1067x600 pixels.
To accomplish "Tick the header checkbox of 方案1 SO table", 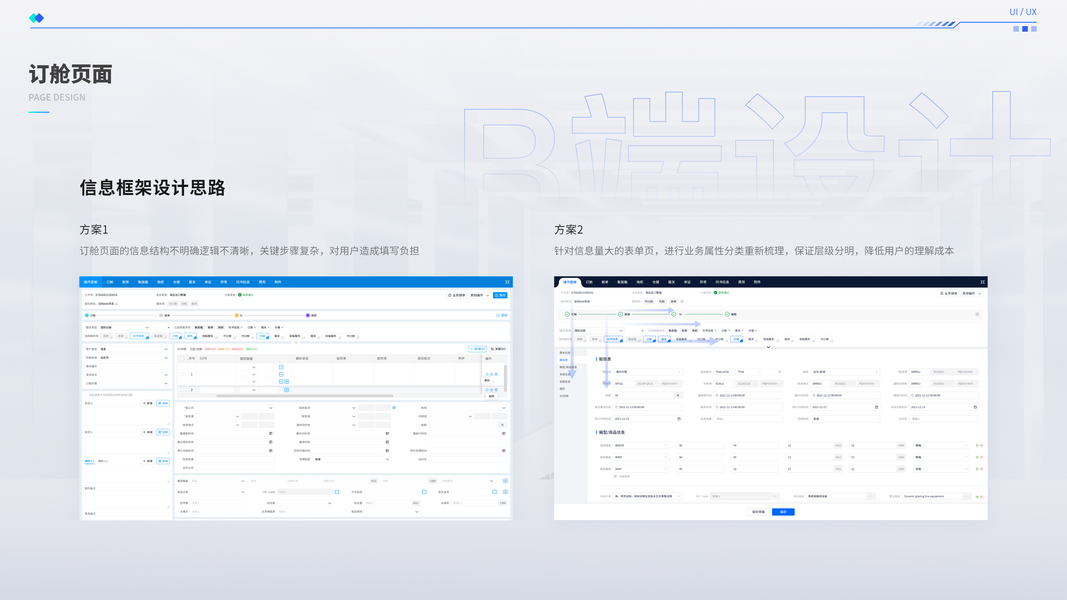I will point(182,359).
